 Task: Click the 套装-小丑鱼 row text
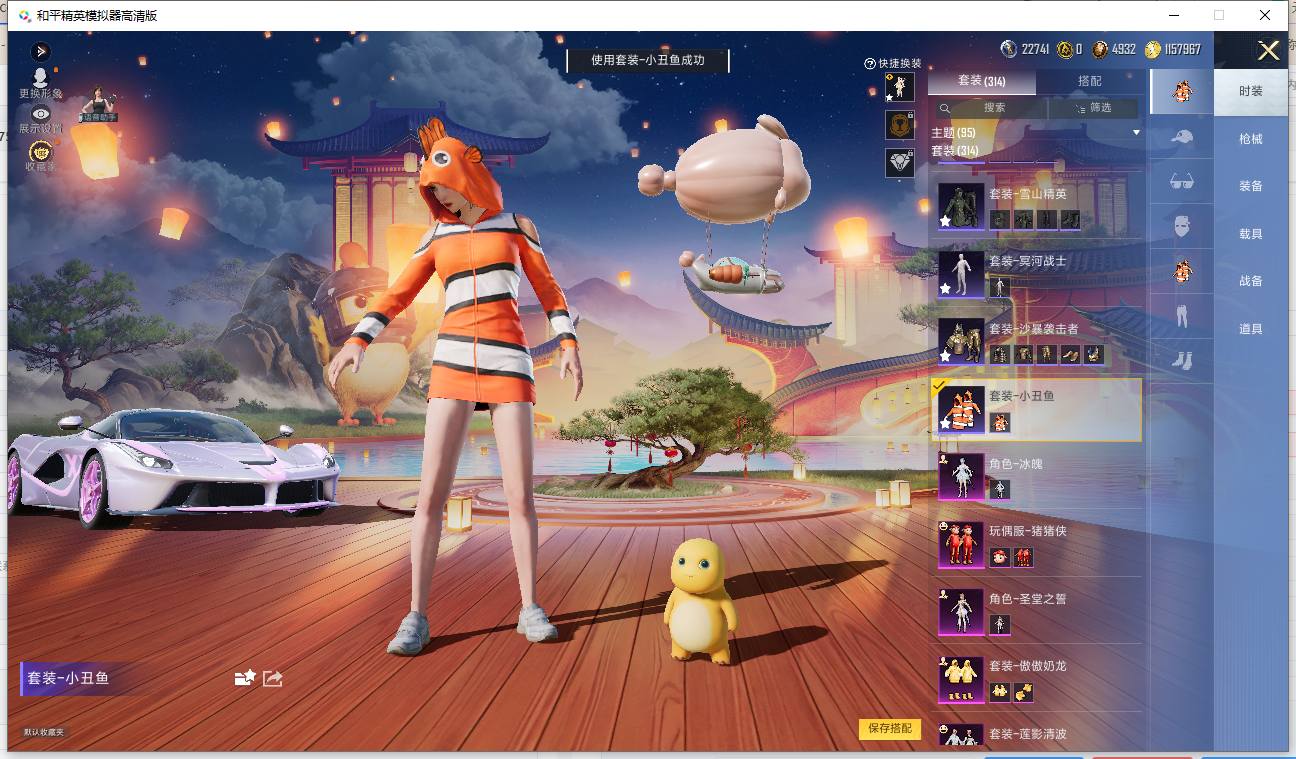coord(1022,396)
